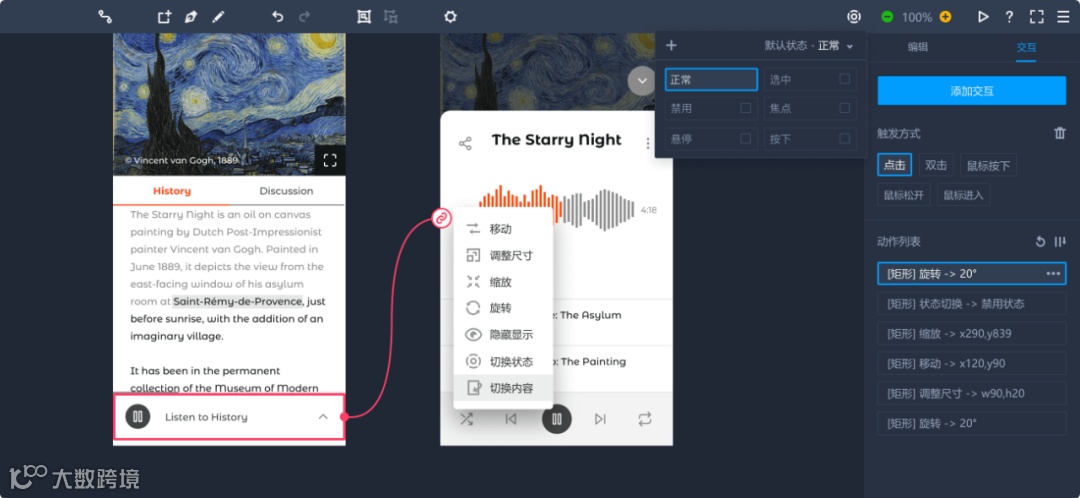The width and height of the screenshot is (1080, 498).
Task: Select the pencil tool in top toolbar
Action: (218, 17)
